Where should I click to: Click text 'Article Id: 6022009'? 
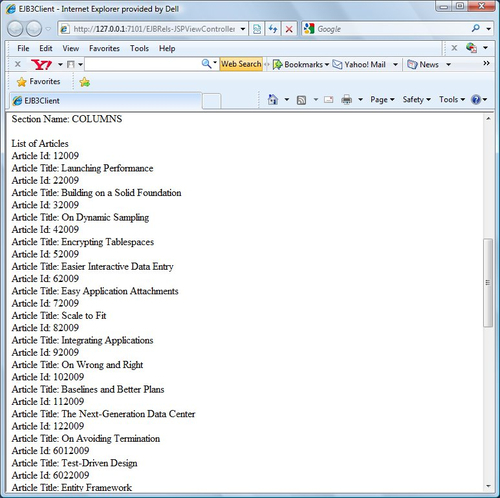click(50, 475)
